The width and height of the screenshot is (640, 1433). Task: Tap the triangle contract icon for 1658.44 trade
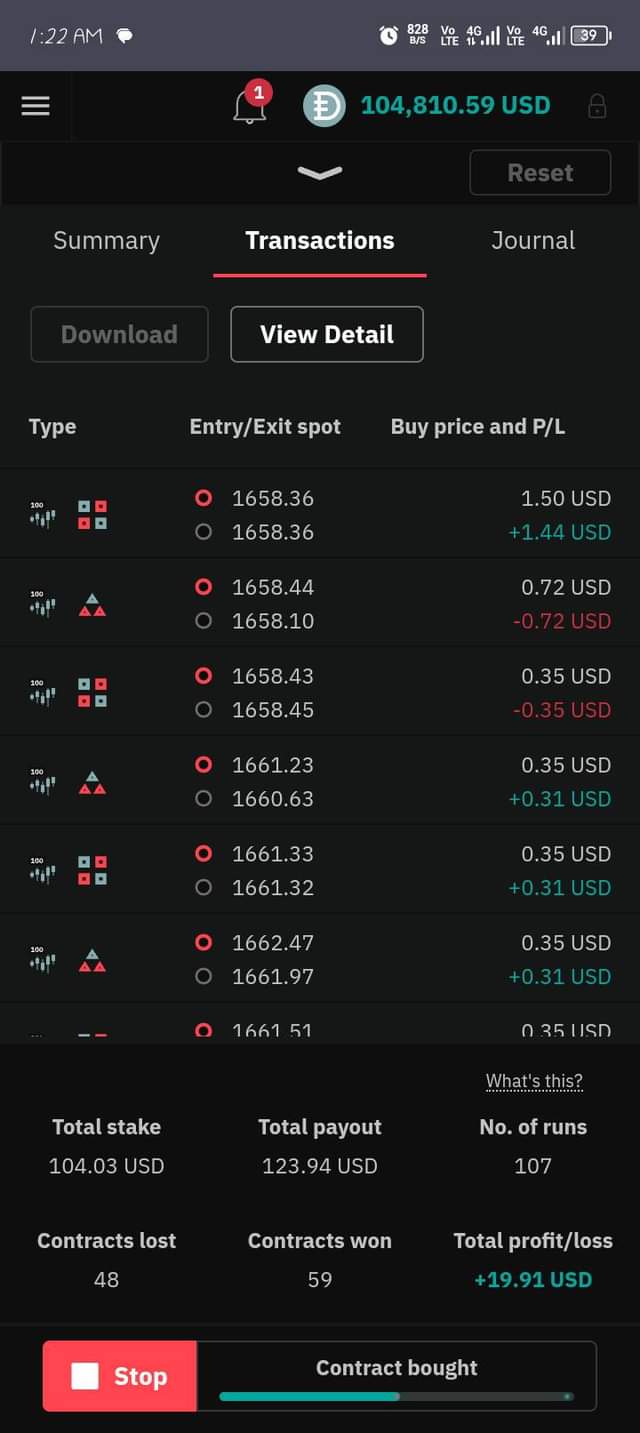point(92,604)
